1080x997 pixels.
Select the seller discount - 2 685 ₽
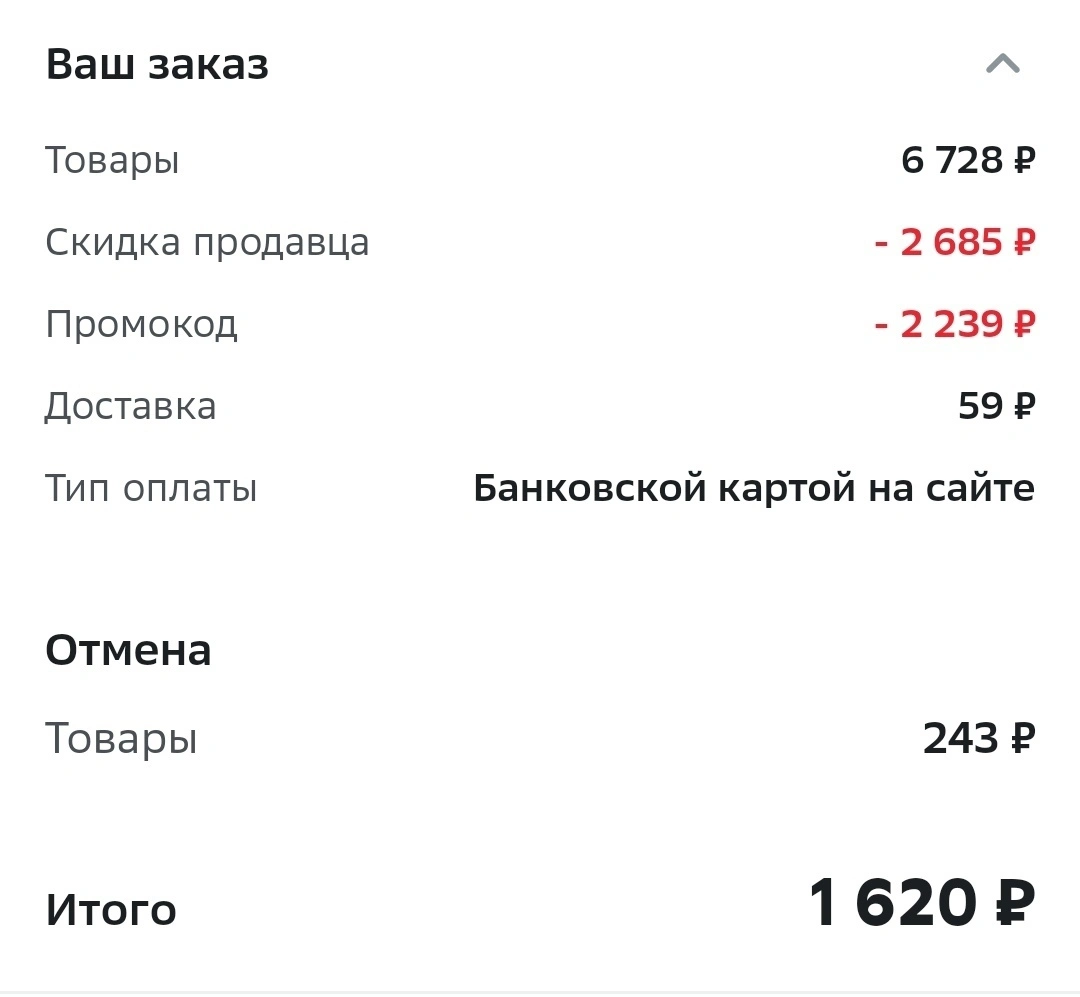pyautogui.click(x=955, y=242)
